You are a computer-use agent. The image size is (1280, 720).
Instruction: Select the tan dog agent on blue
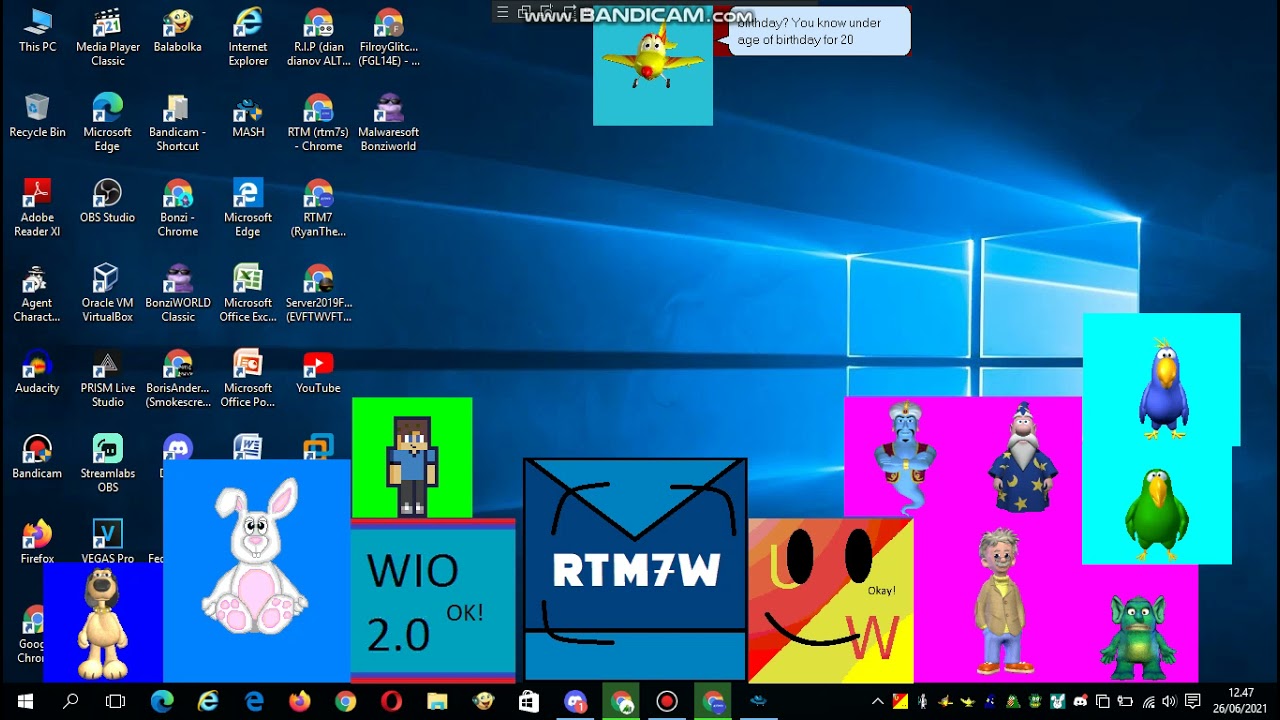(102, 622)
